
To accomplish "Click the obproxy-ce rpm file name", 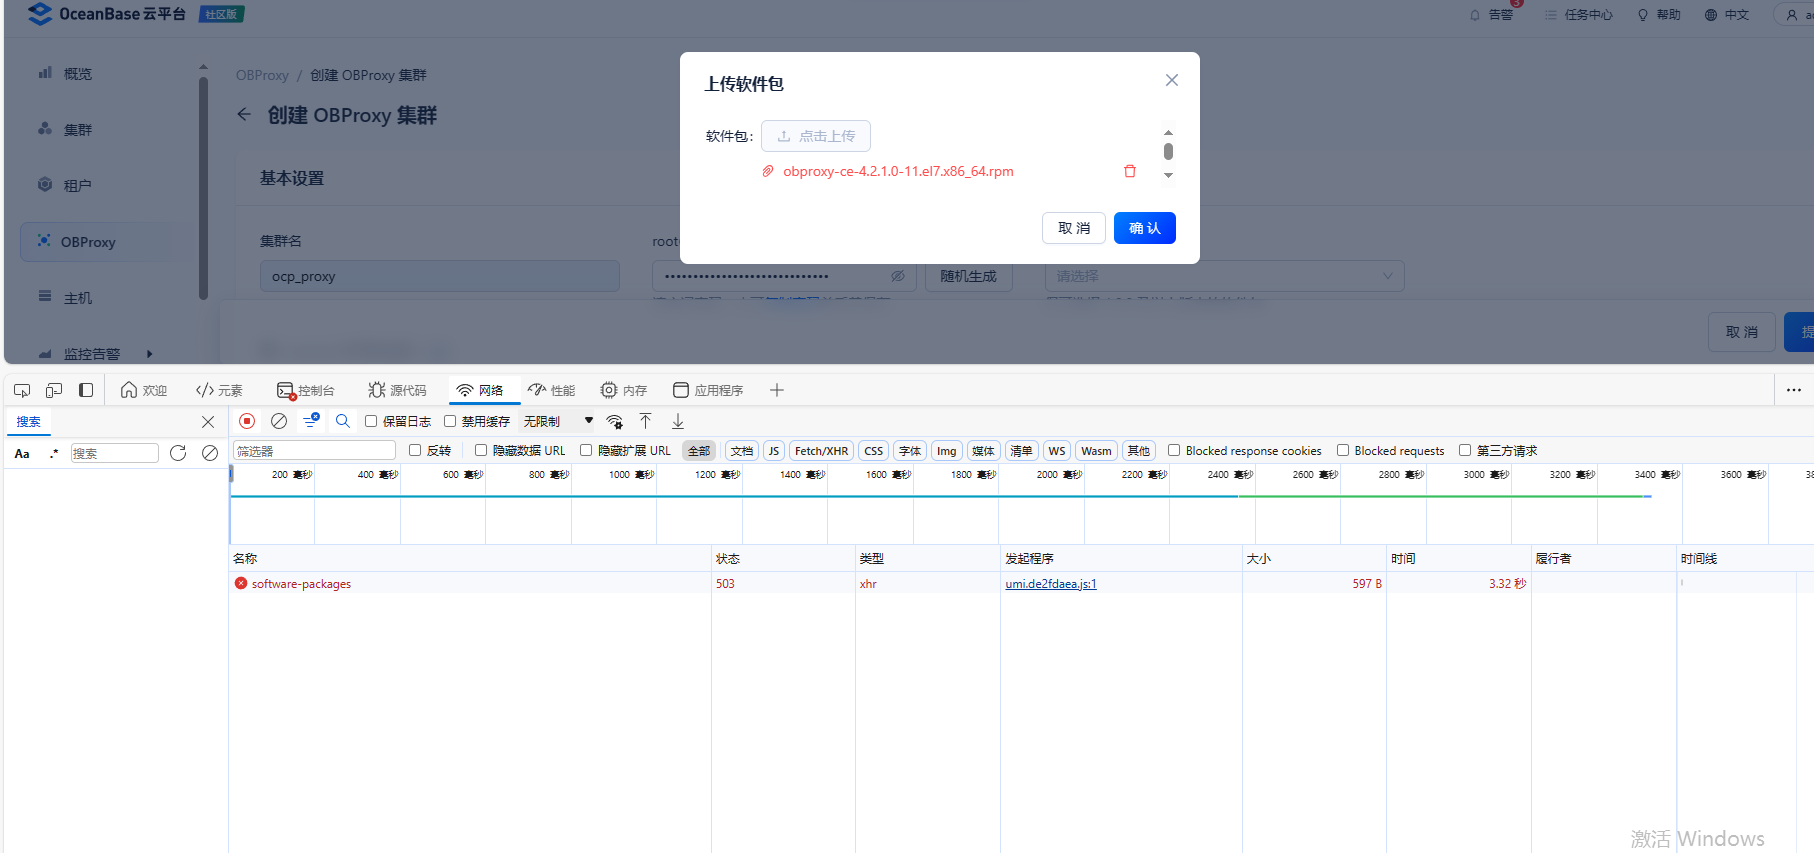I will point(898,171).
